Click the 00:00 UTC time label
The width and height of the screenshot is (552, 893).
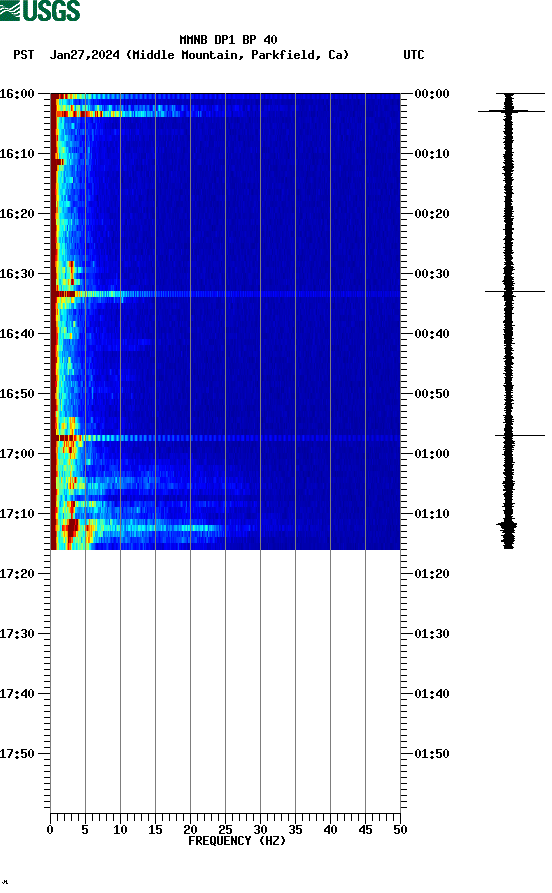(x=432, y=93)
